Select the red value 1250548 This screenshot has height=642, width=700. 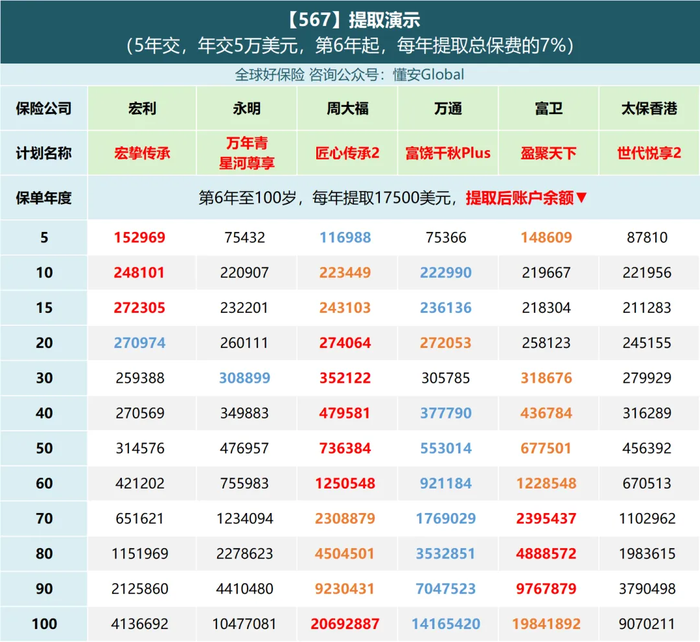tap(345, 484)
